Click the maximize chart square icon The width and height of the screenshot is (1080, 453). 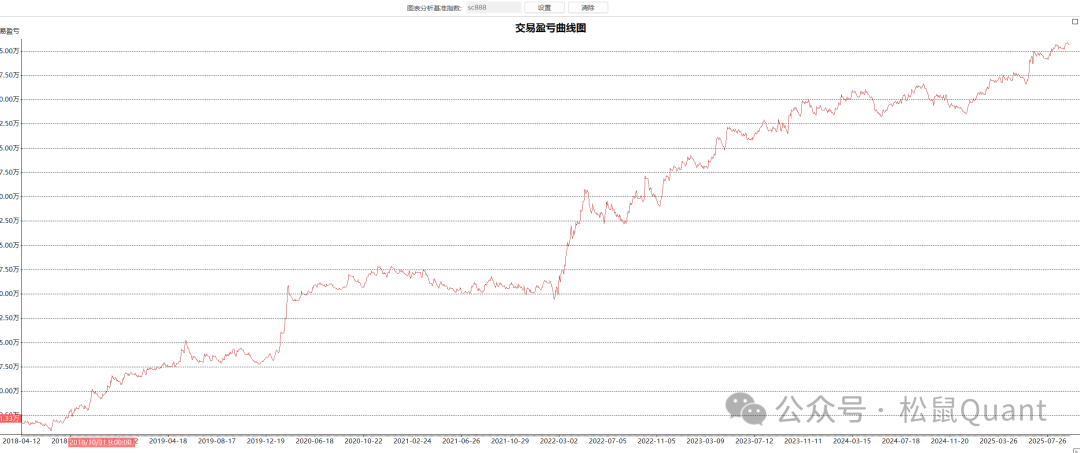1074,21
